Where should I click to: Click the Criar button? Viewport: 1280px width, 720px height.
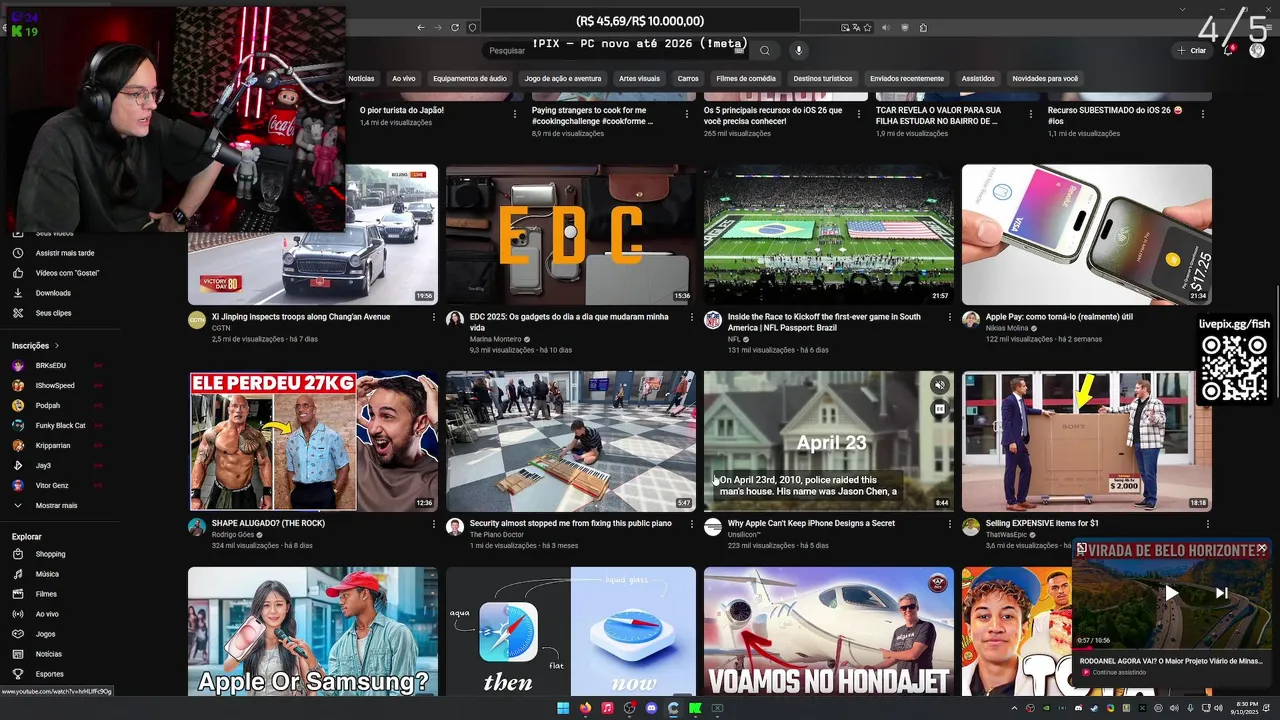(1192, 50)
